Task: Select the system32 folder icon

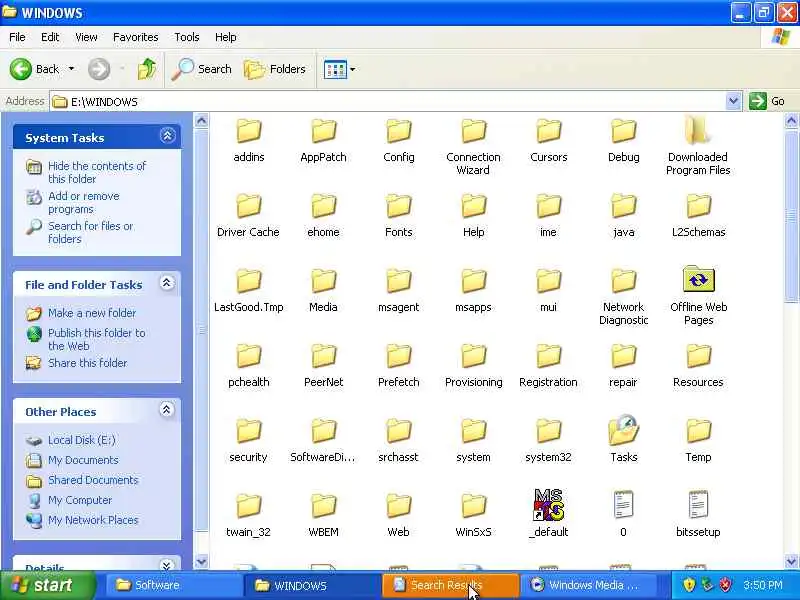Action: pos(548,432)
